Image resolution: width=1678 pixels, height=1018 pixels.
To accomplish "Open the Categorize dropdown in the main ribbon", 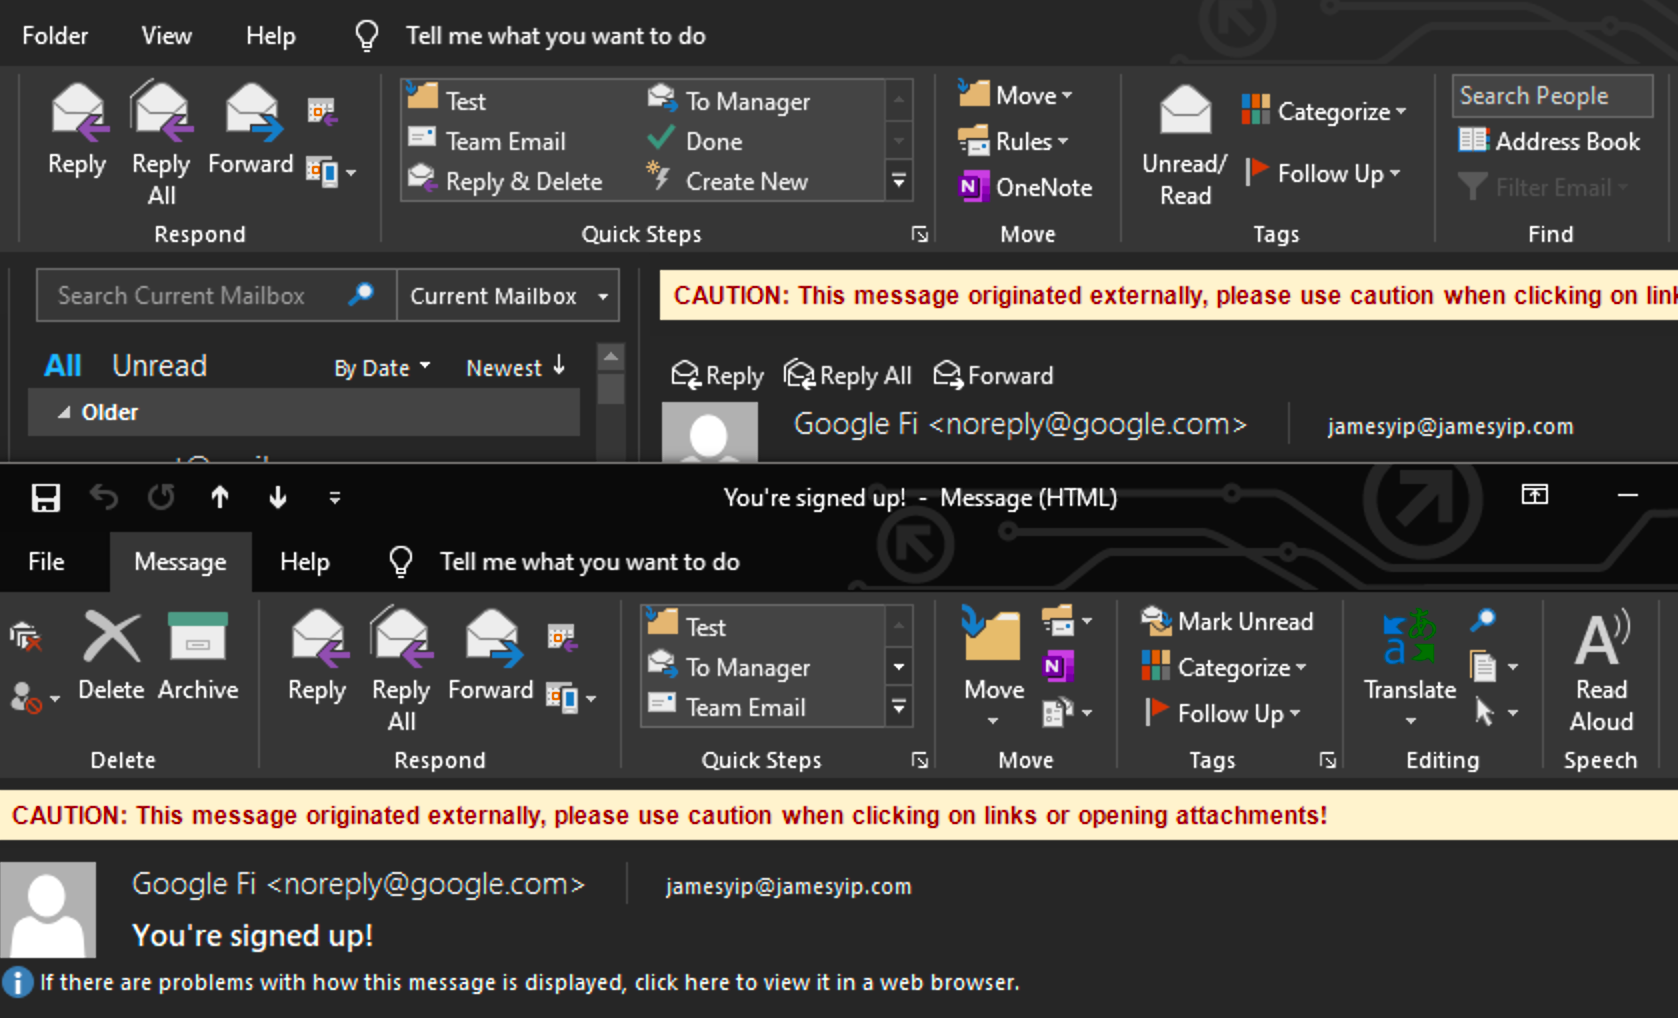I will [1324, 111].
